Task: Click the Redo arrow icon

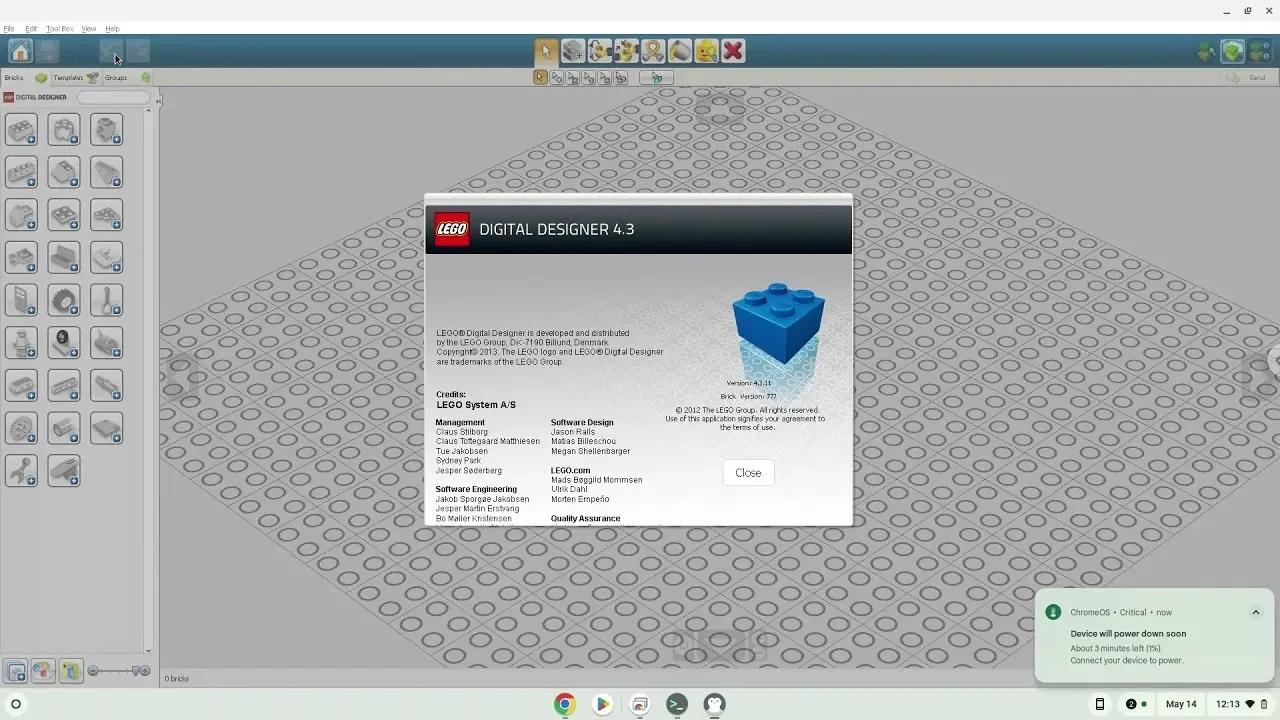Action: tap(138, 51)
